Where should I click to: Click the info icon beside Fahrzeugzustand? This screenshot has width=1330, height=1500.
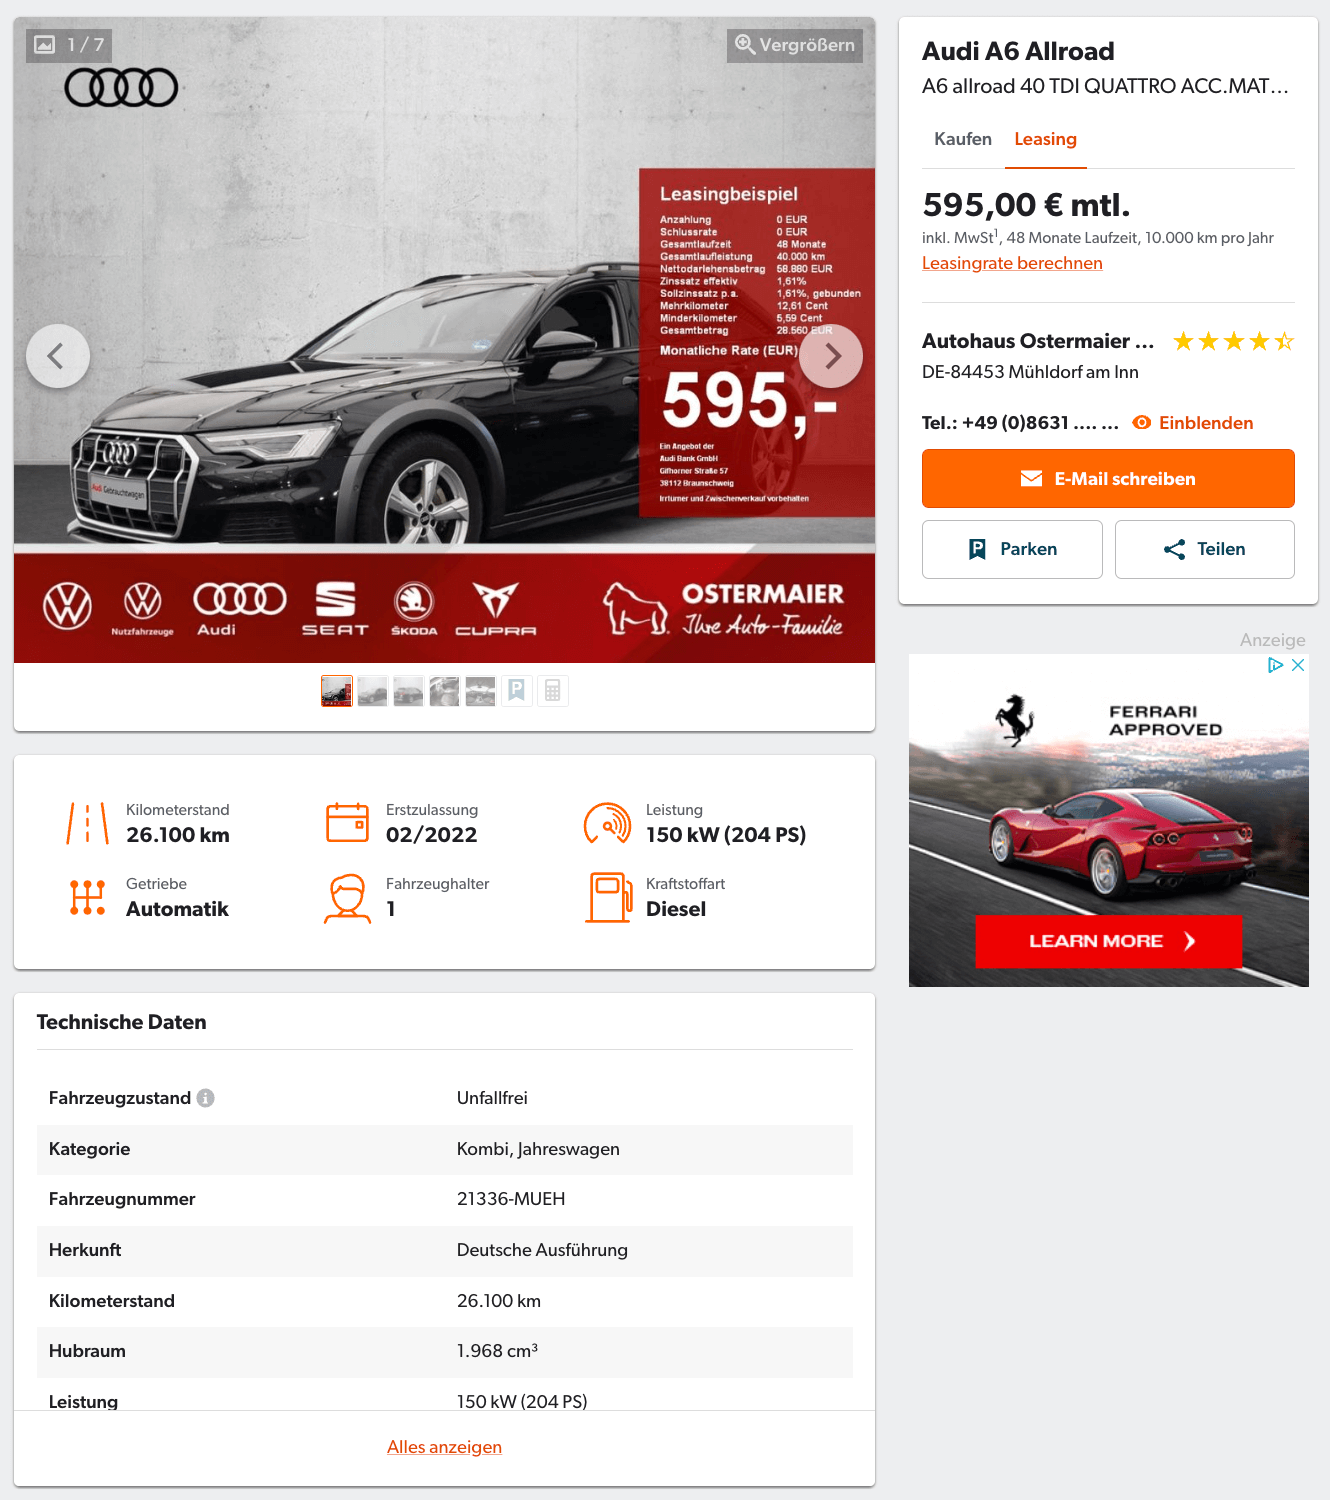pos(206,1098)
